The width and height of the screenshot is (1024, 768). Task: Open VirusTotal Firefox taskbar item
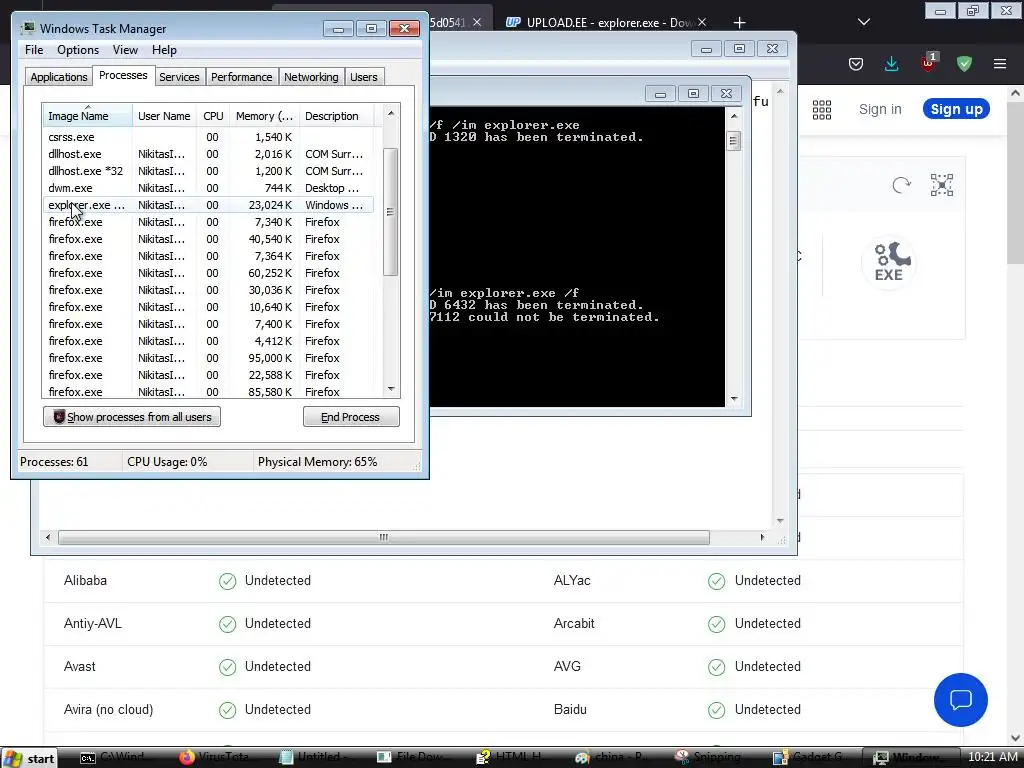[x=214, y=758]
